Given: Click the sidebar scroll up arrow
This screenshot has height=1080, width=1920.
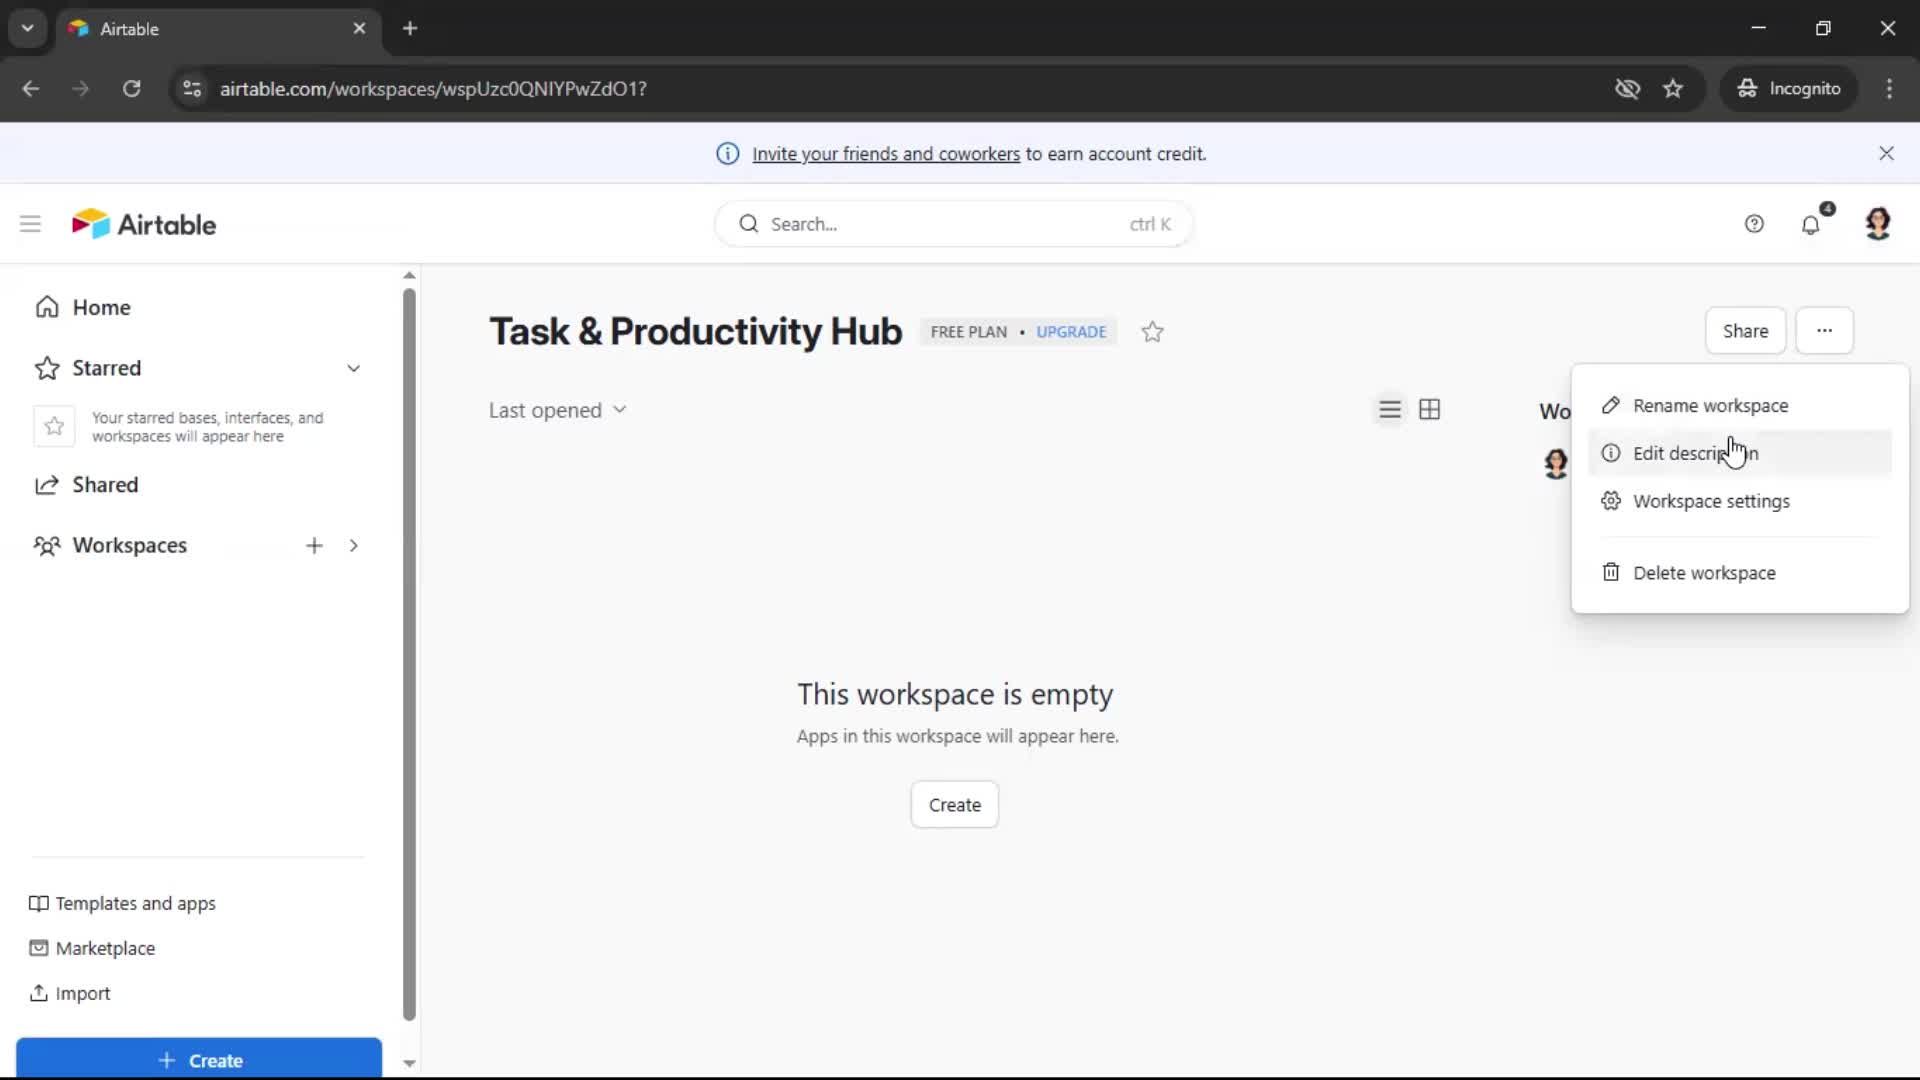Looking at the screenshot, I should pos(409,275).
